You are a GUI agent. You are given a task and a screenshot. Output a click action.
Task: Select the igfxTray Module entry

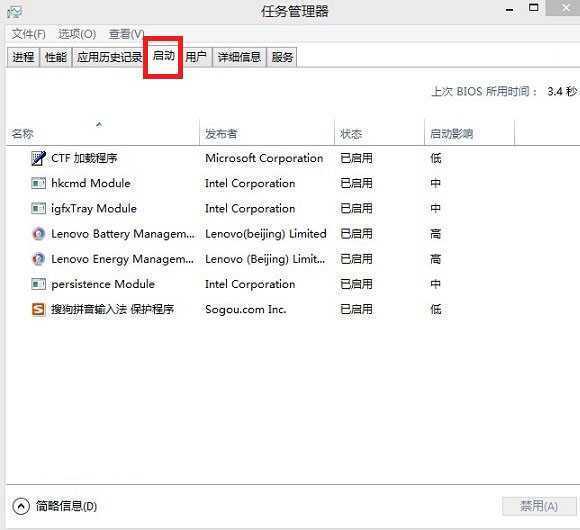(x=94, y=209)
